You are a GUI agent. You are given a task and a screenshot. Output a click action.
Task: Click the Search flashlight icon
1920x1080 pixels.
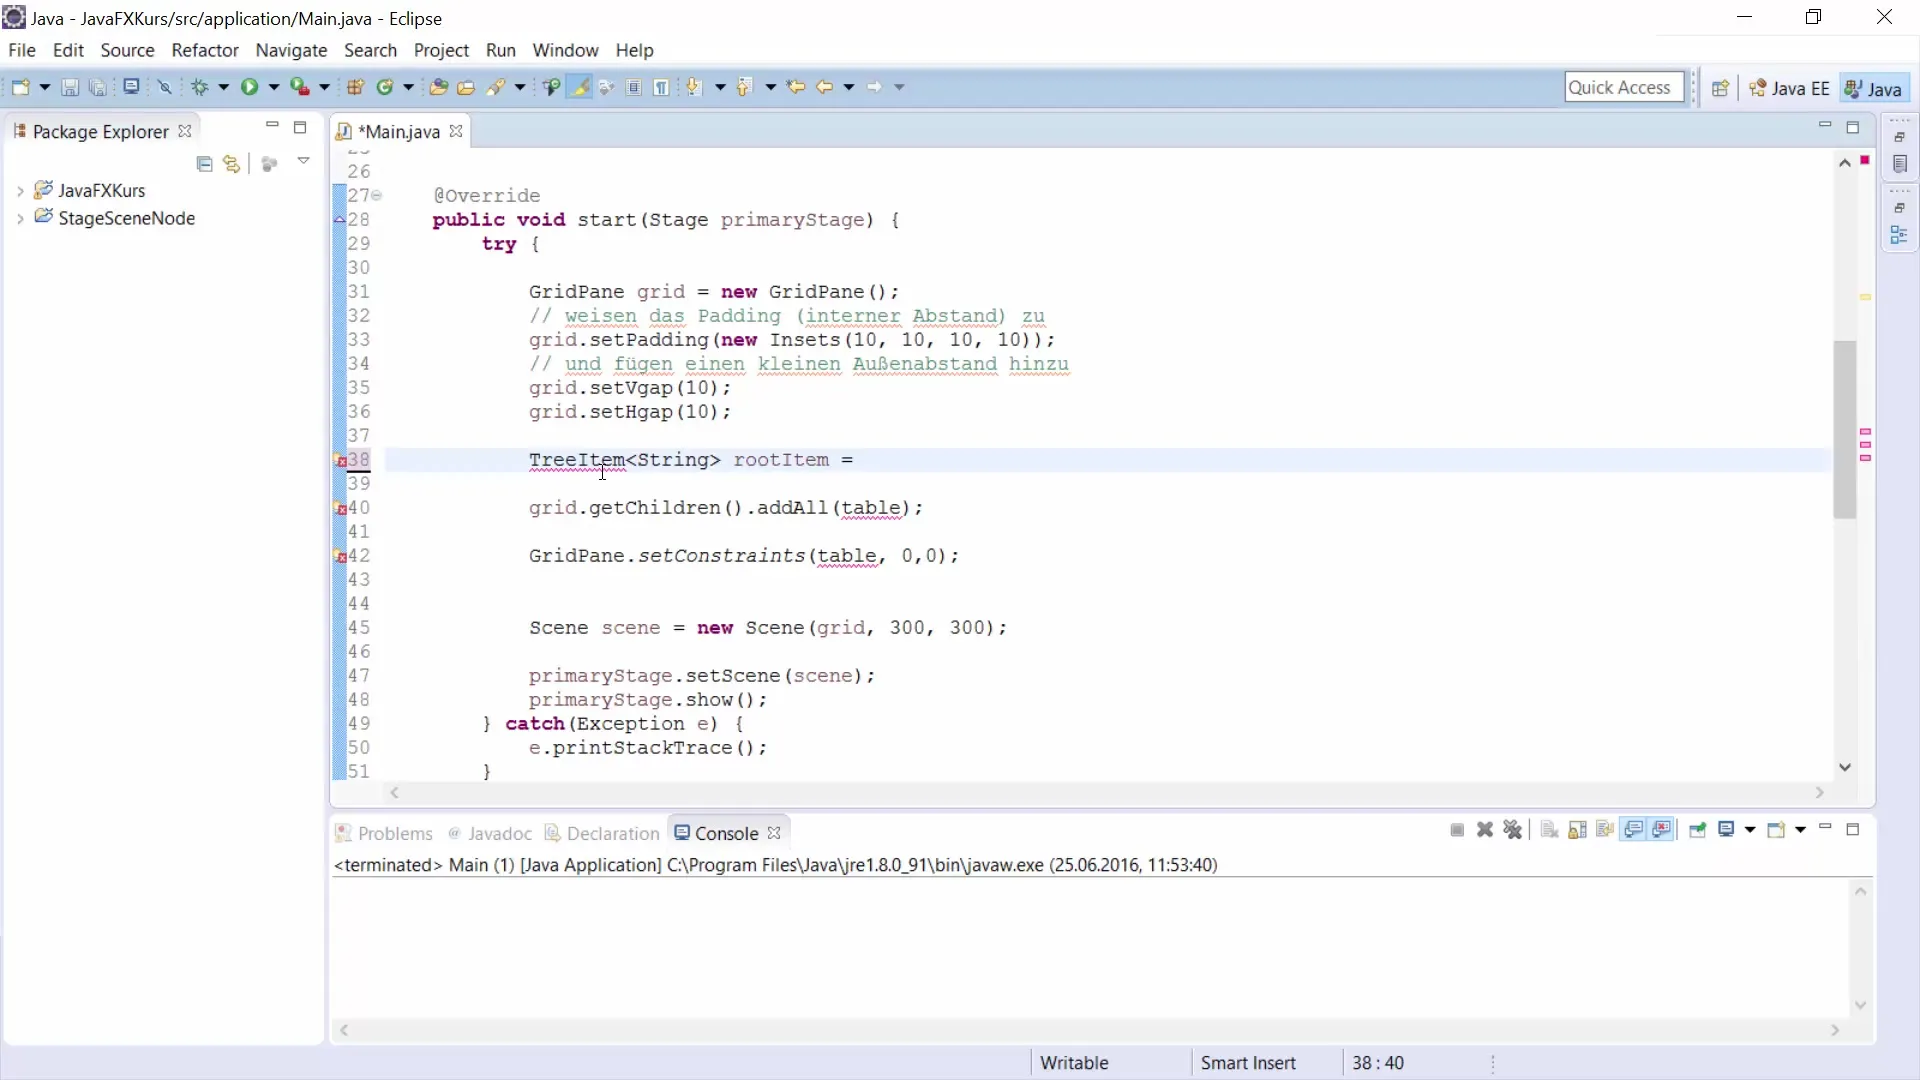pos(496,87)
